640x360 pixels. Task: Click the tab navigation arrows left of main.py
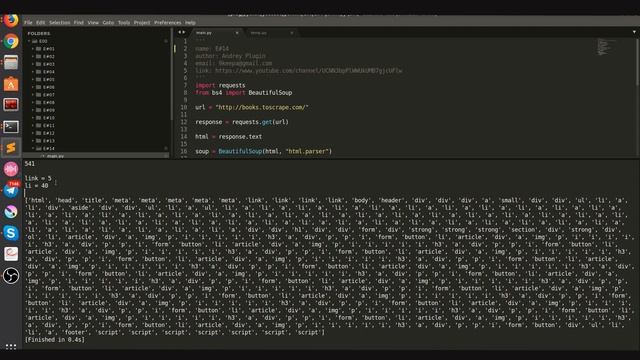tap(182, 32)
